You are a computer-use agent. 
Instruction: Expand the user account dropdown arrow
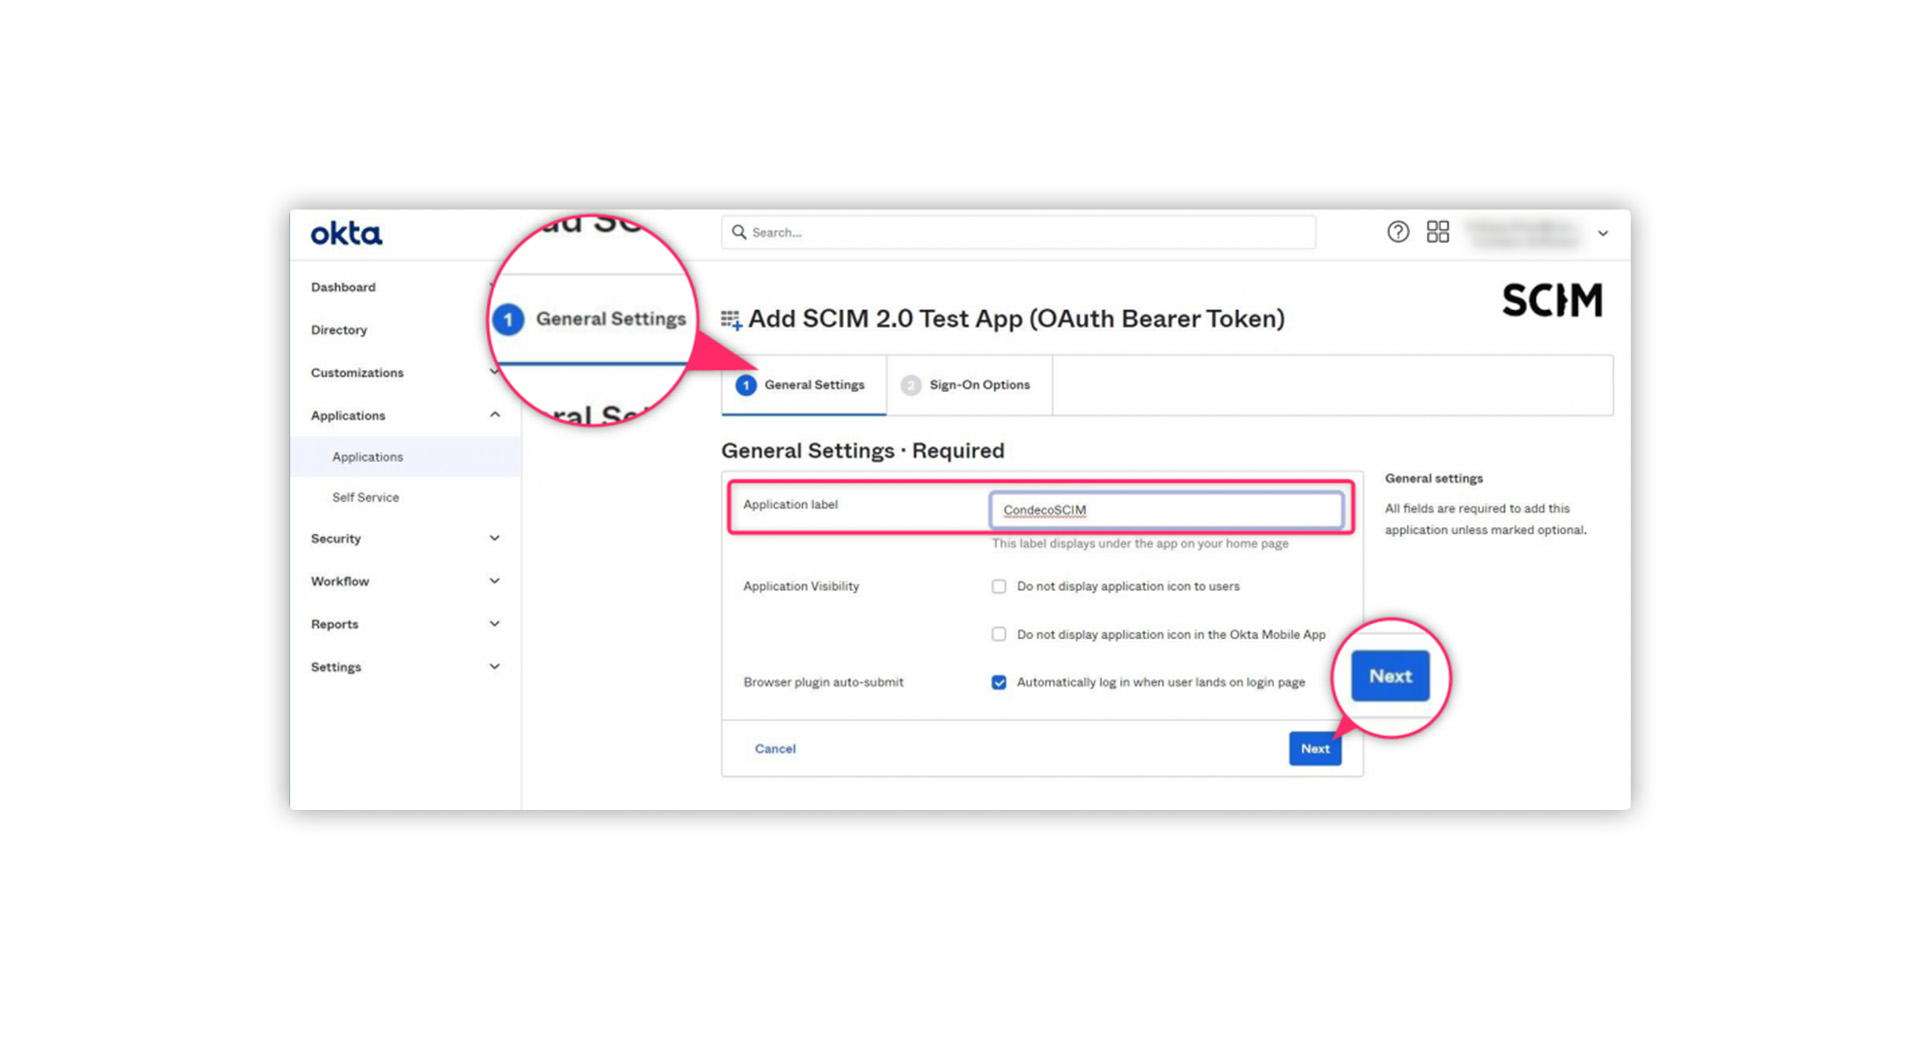[1603, 233]
